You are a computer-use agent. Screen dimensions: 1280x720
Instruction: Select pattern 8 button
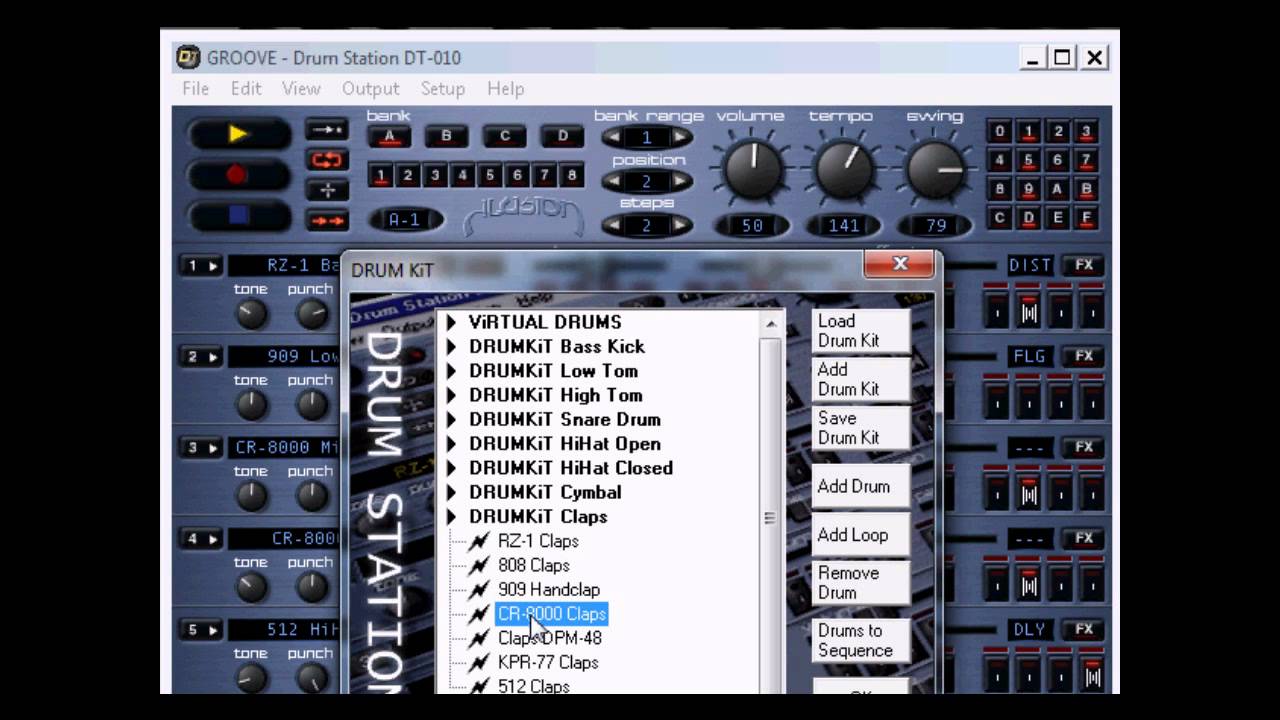coord(572,176)
